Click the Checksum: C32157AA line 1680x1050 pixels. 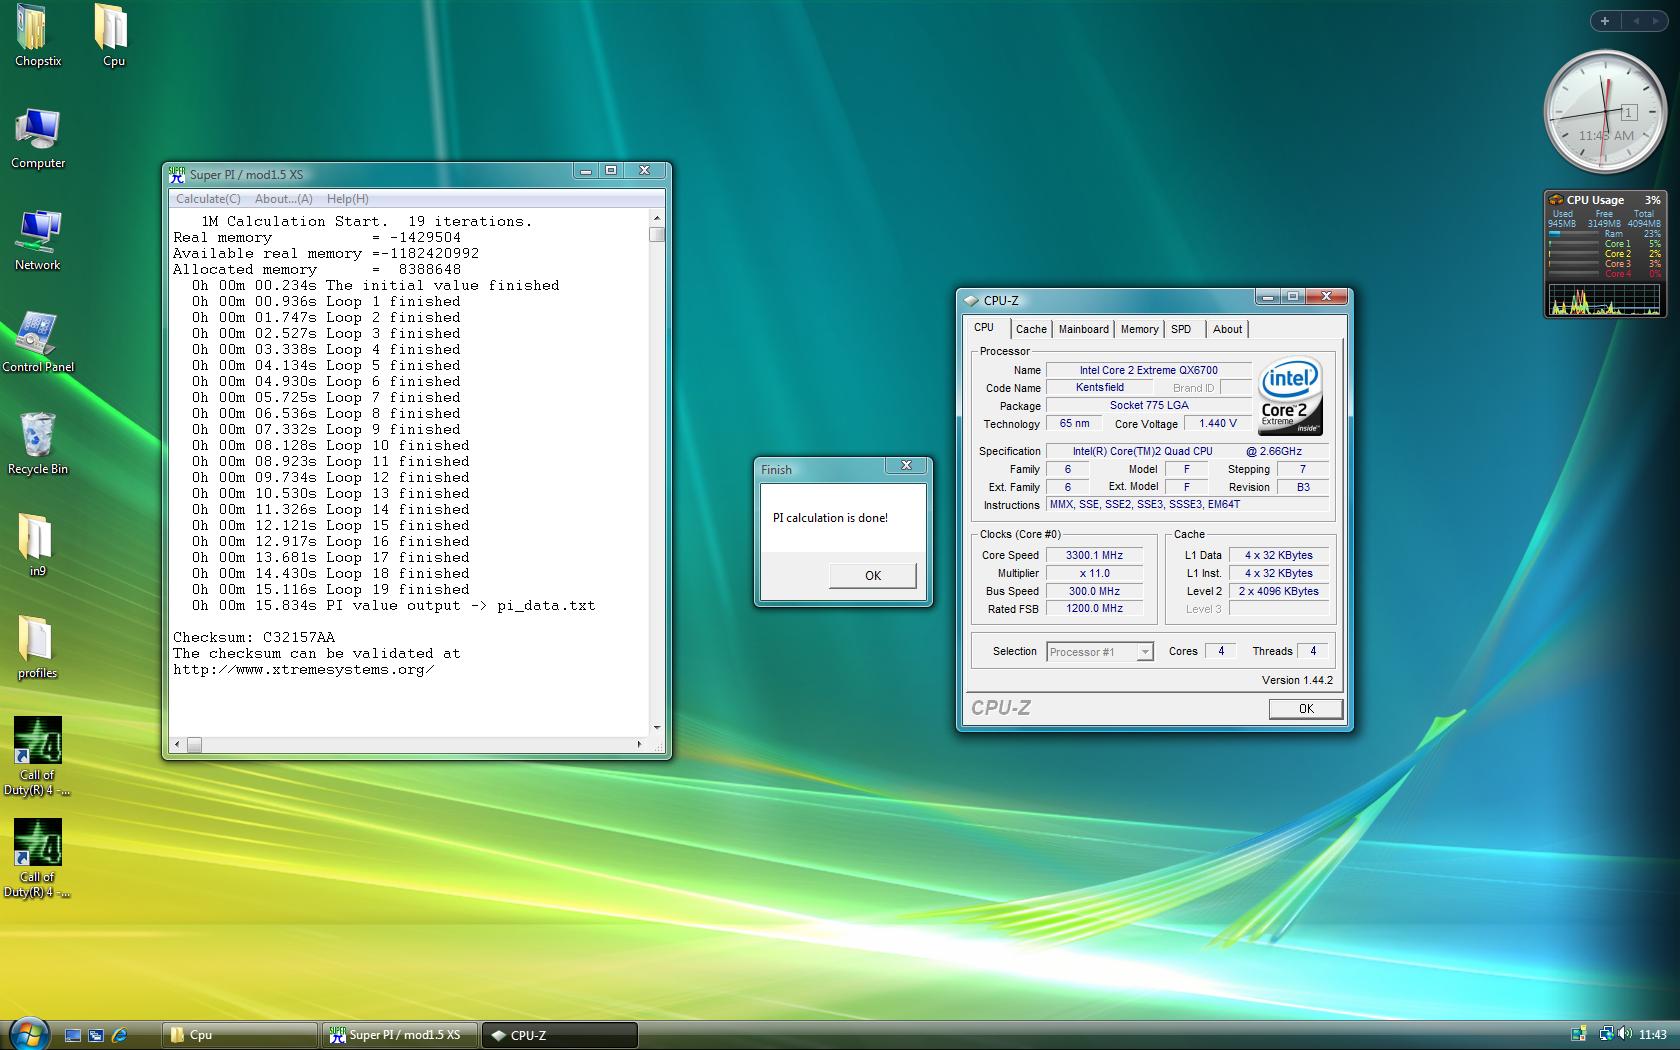pyautogui.click(x=254, y=637)
